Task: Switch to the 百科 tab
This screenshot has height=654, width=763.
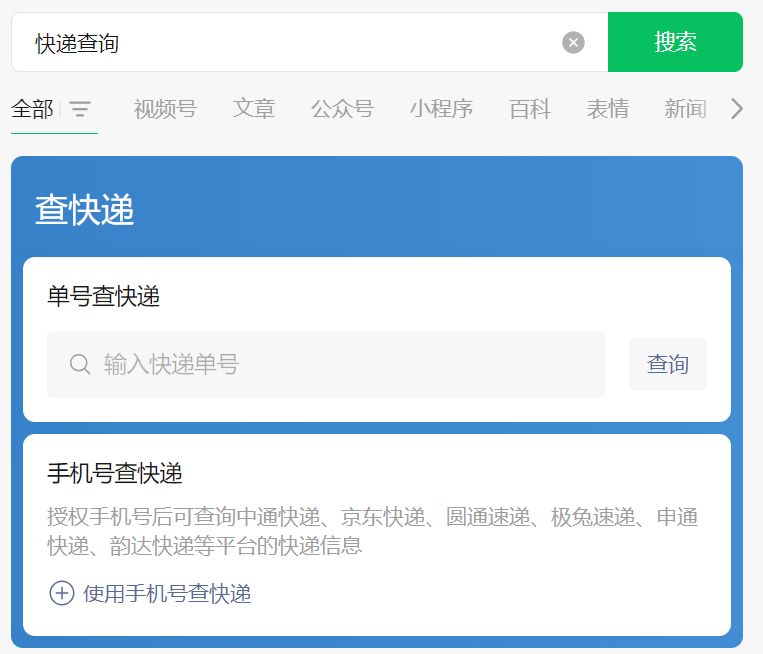Action: (530, 109)
